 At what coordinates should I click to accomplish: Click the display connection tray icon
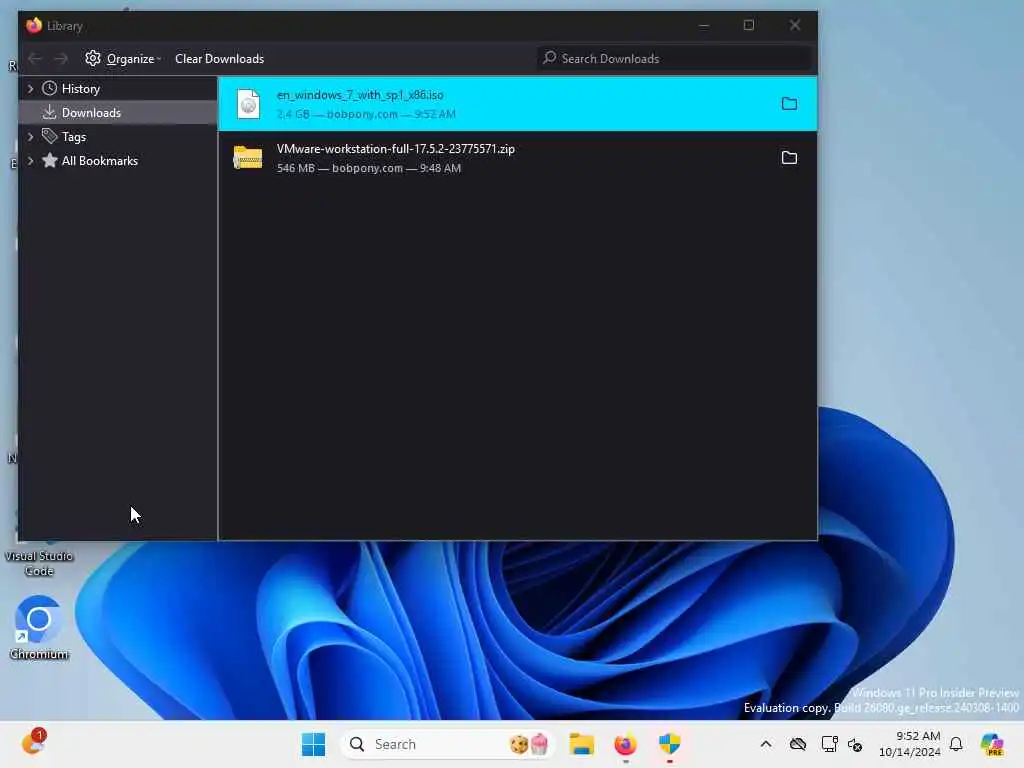point(829,744)
